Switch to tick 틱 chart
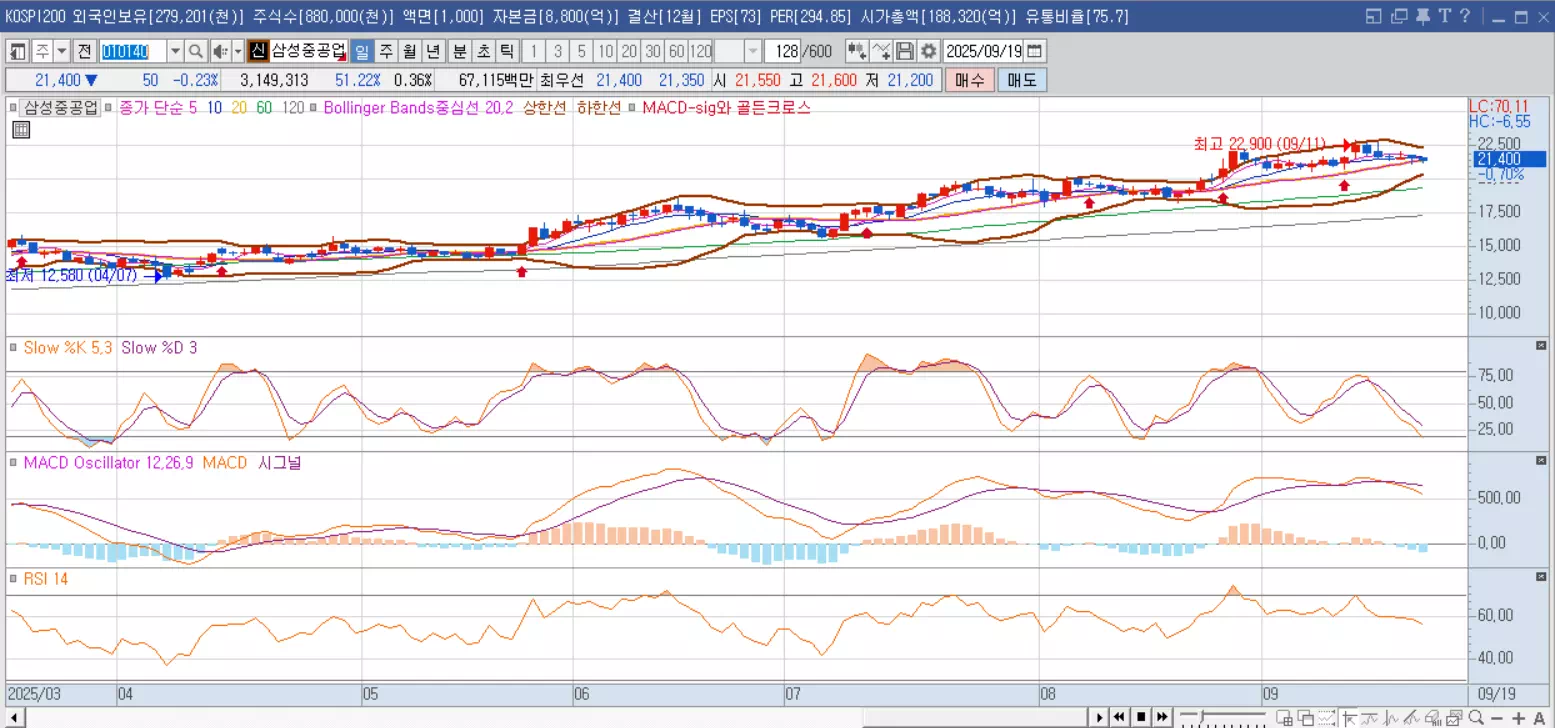Image resolution: width=1555 pixels, height=728 pixels. (507, 51)
